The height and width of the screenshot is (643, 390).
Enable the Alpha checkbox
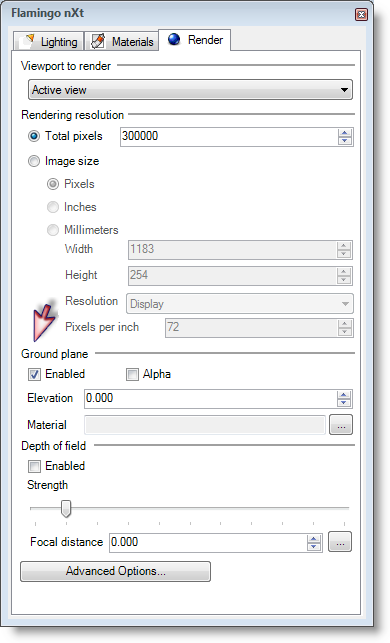132,374
